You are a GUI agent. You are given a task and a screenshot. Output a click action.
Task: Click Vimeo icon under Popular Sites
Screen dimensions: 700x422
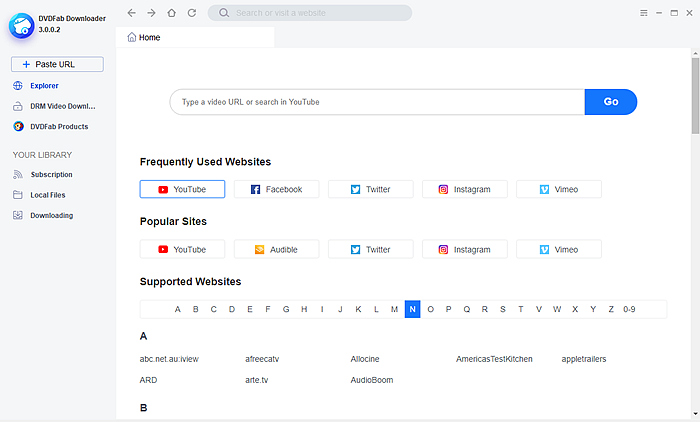(544, 249)
